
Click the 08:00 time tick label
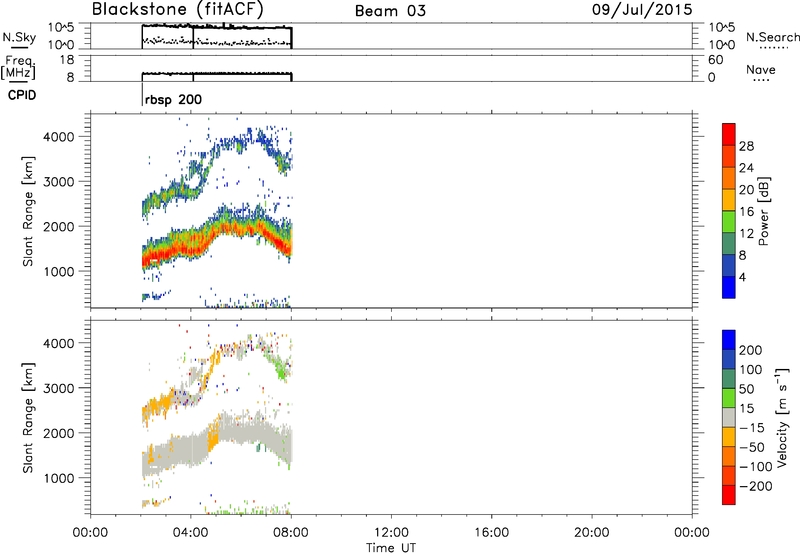[x=291, y=533]
